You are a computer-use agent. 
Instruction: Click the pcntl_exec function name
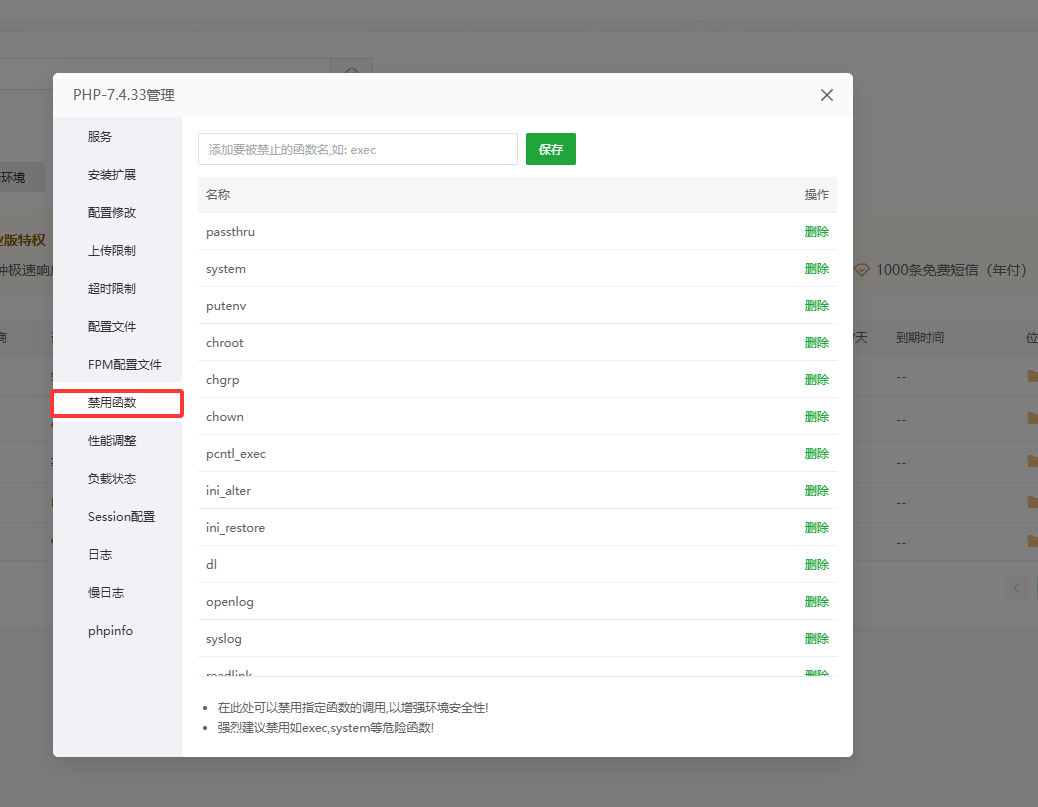click(236, 454)
